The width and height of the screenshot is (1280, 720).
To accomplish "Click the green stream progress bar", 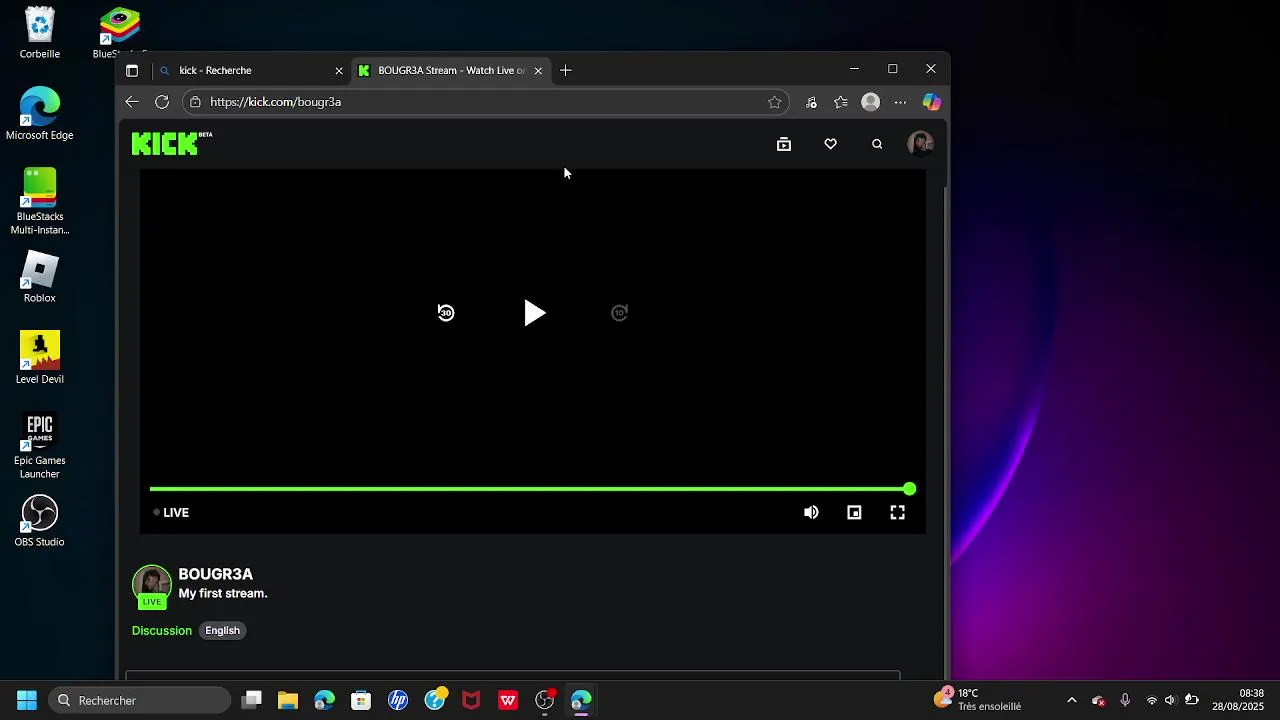I will [529, 489].
